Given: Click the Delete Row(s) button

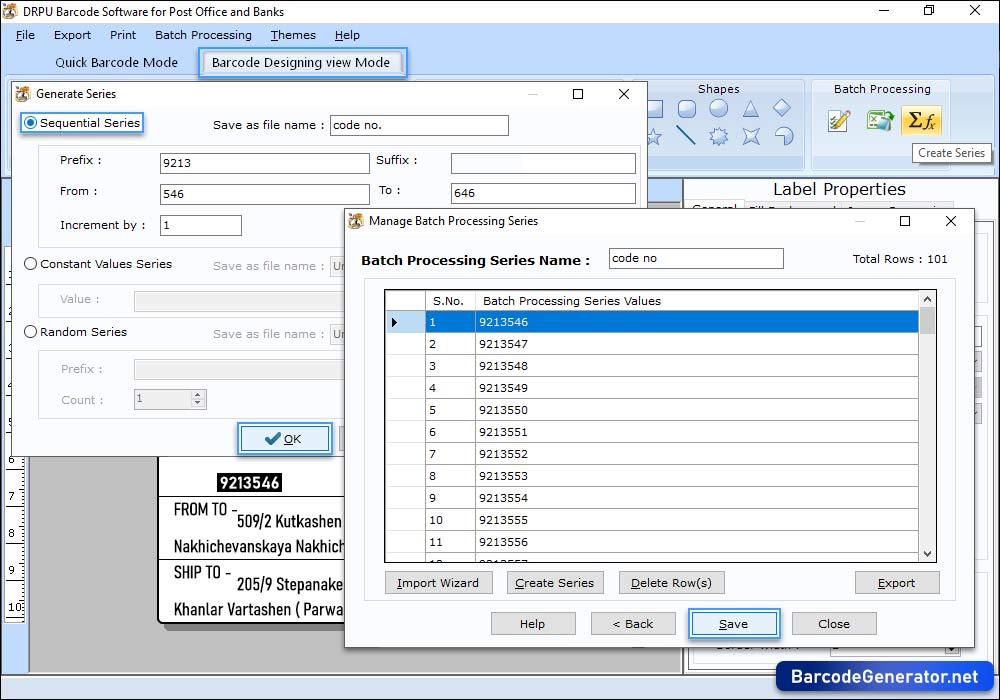Looking at the screenshot, I should pos(671,583).
